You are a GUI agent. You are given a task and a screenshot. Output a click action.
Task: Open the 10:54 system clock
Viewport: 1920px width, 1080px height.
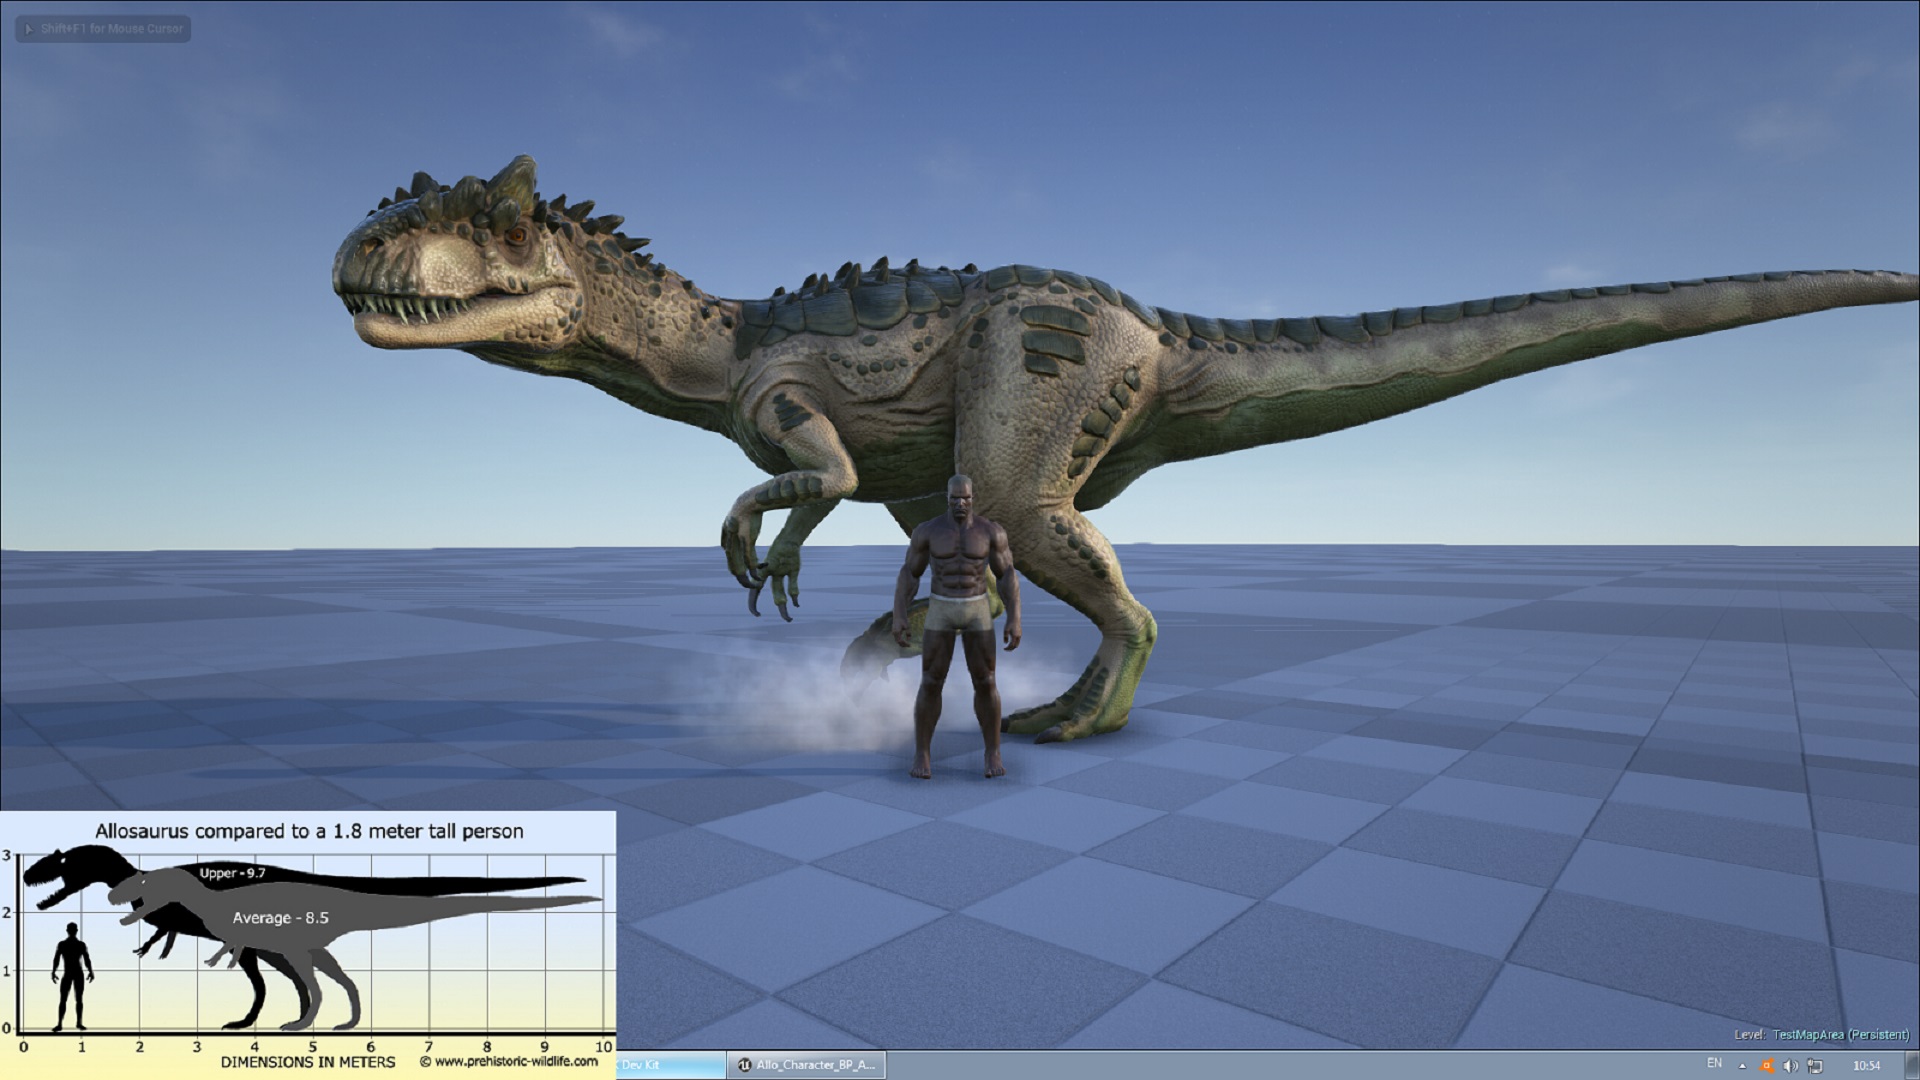pyautogui.click(x=1866, y=1066)
